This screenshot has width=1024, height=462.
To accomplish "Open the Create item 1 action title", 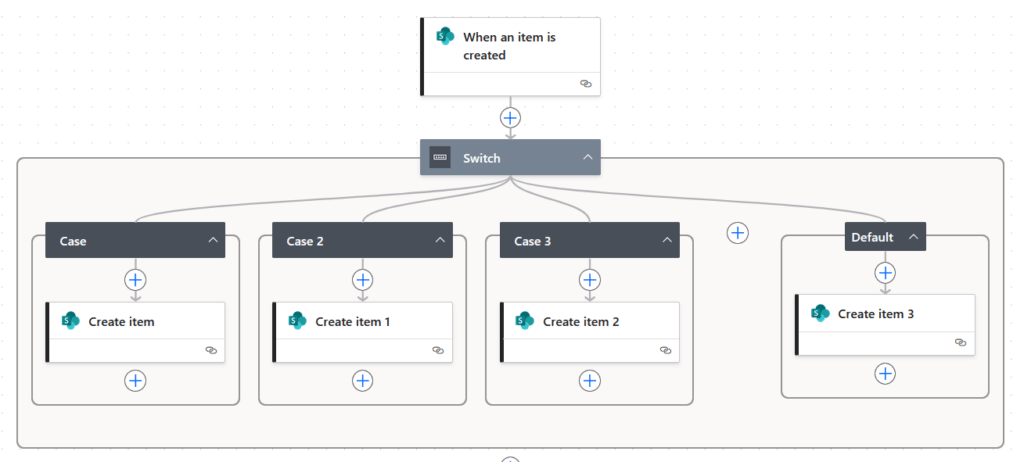I will (353, 322).
